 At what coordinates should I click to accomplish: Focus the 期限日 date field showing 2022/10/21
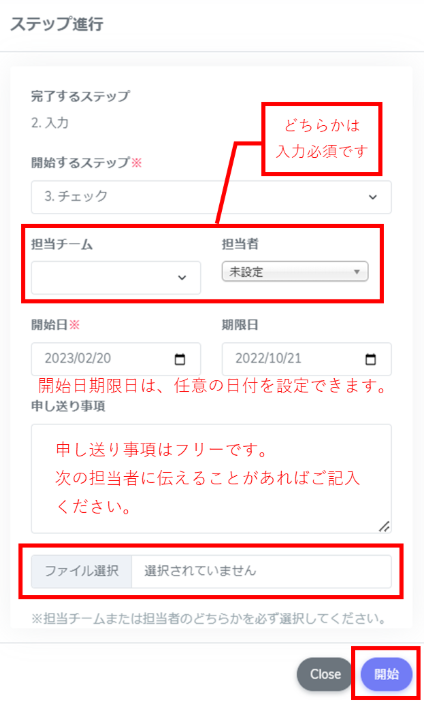pyautogui.click(x=307, y=359)
